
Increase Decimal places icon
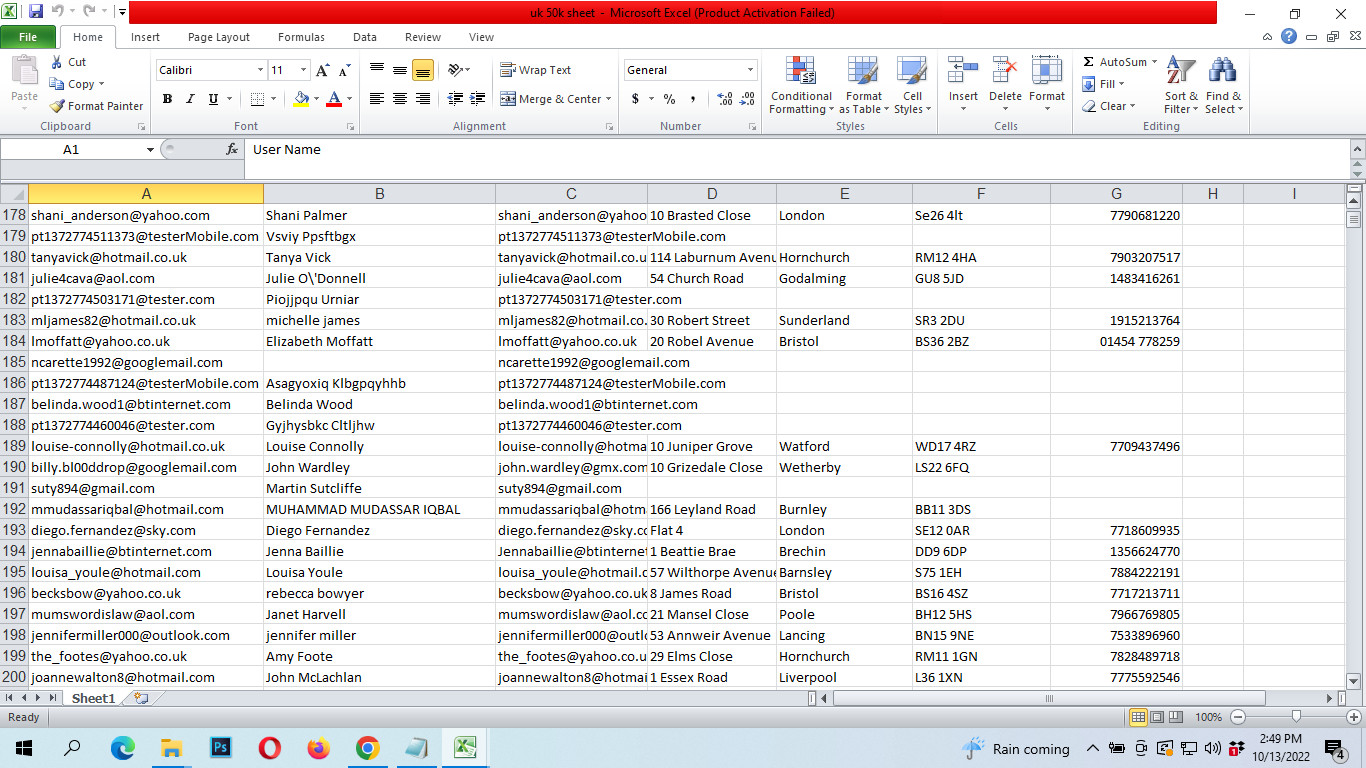tap(725, 99)
